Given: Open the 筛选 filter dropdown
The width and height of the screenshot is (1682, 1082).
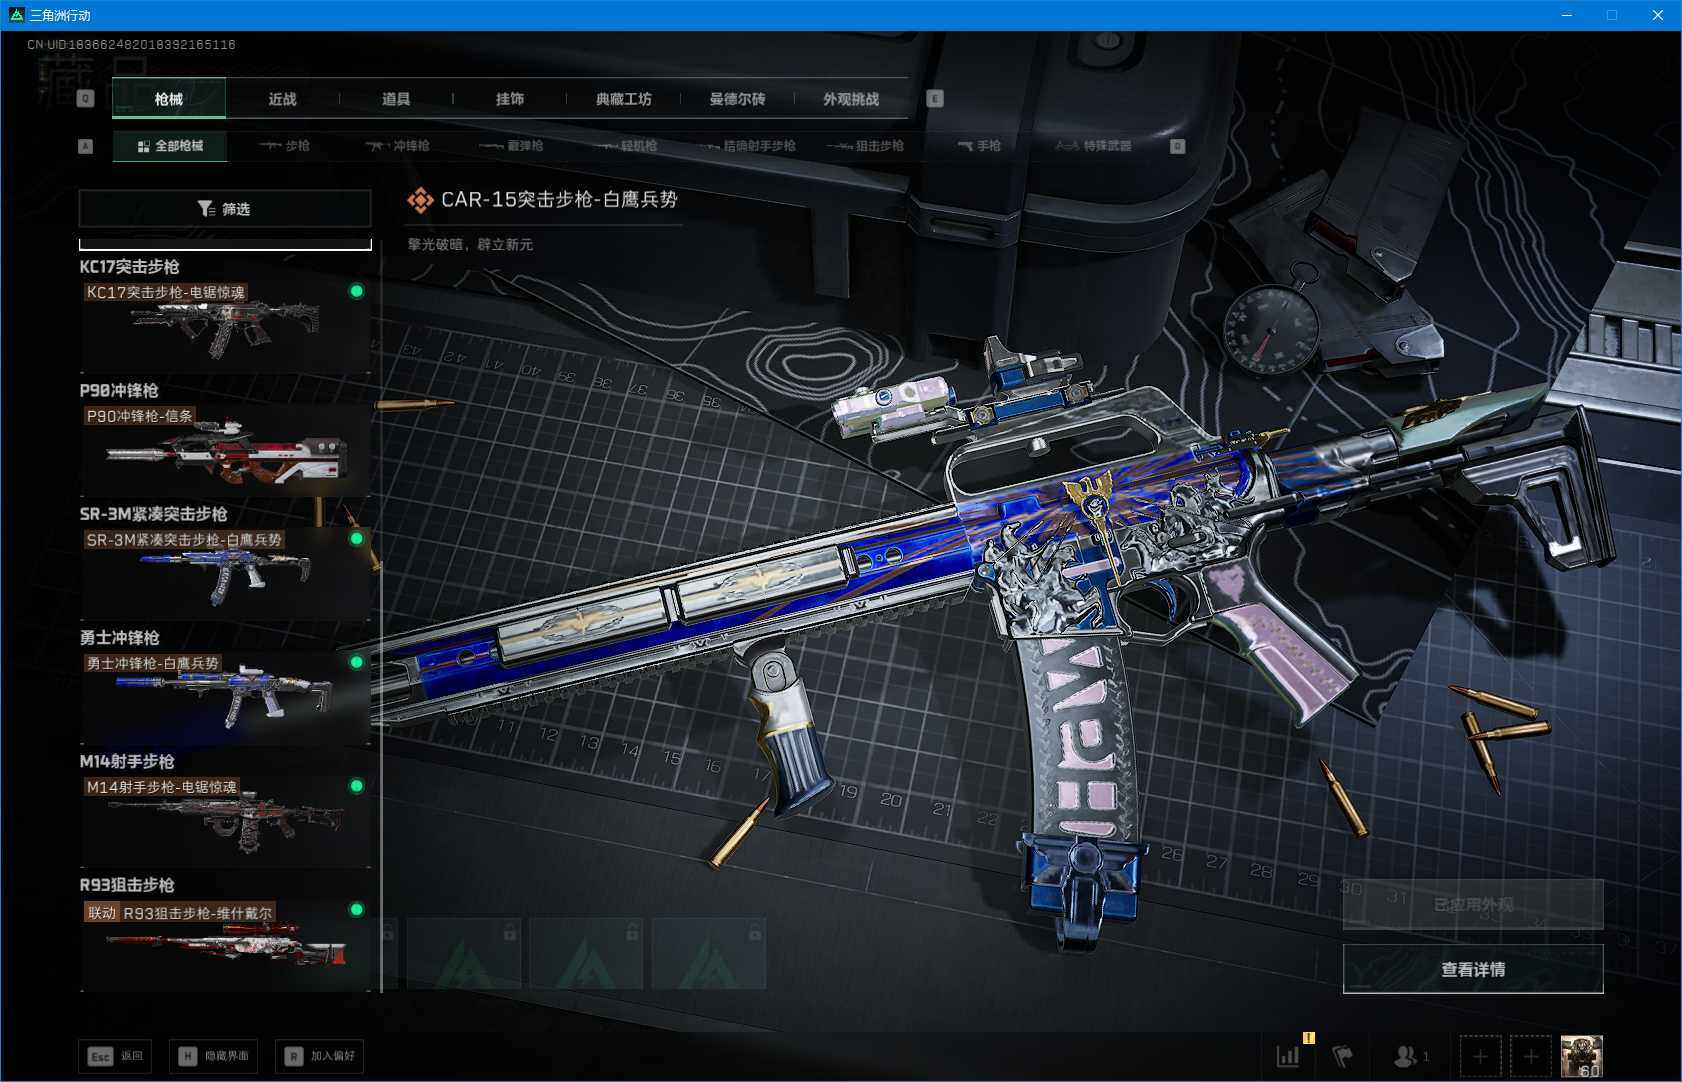Looking at the screenshot, I should point(225,209).
